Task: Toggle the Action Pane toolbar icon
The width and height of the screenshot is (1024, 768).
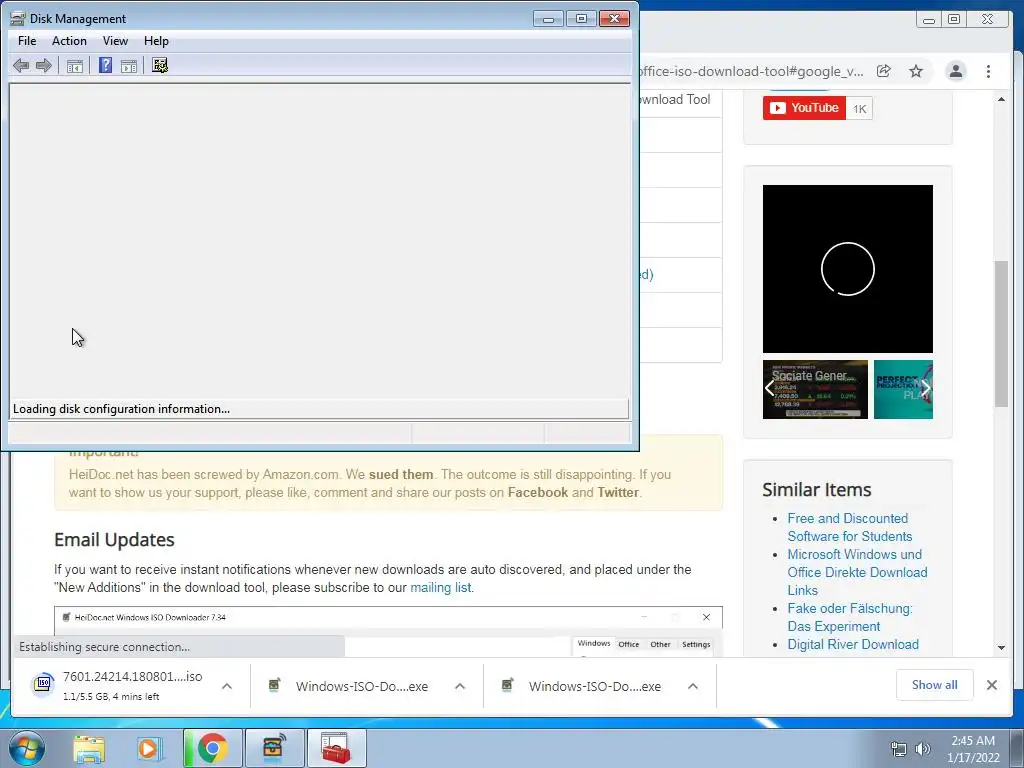Action: (x=129, y=65)
